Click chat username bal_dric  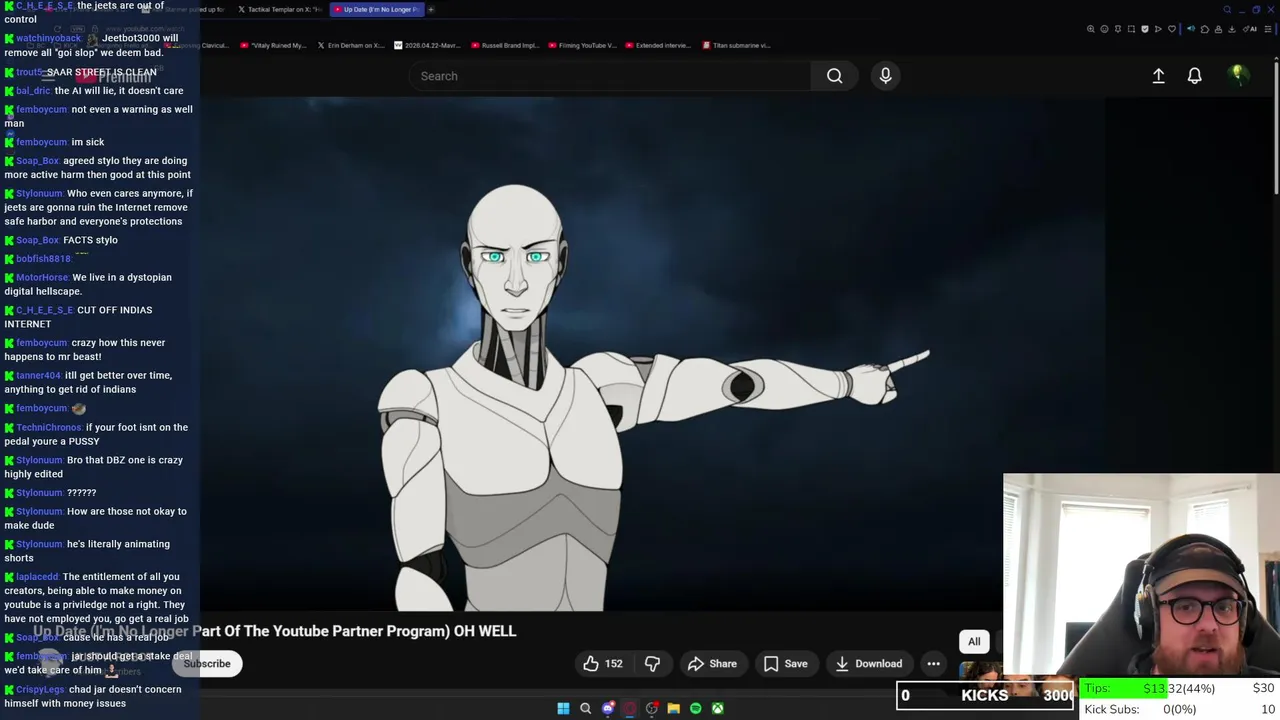pos(33,91)
